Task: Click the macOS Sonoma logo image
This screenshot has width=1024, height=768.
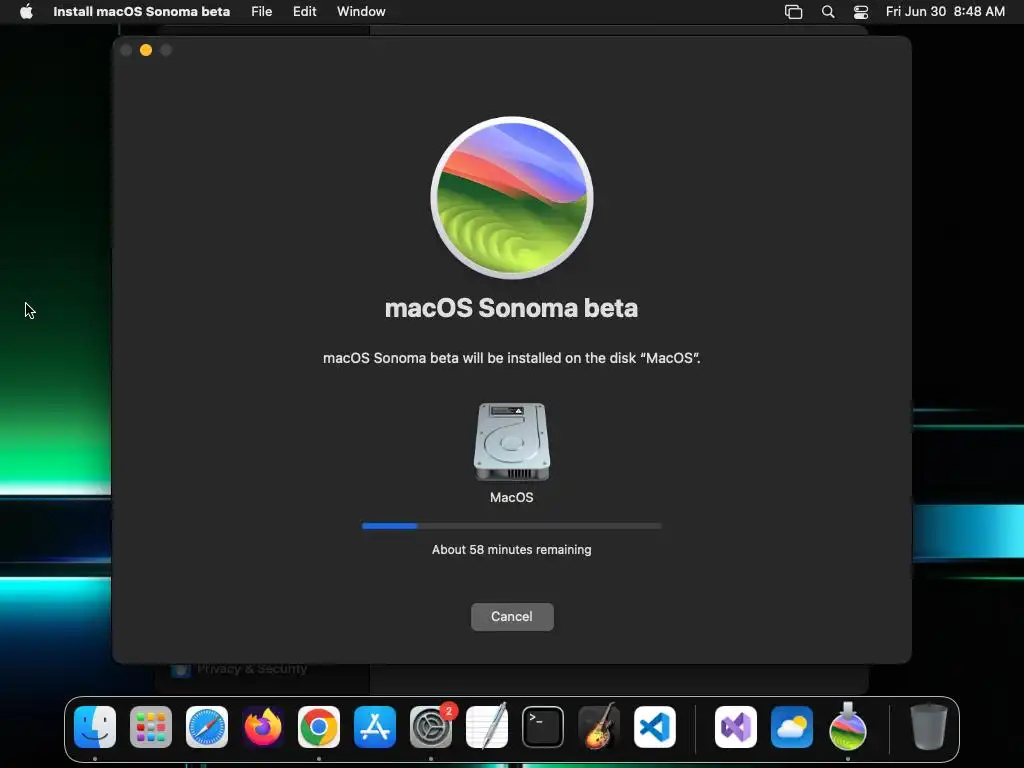Action: click(x=511, y=198)
